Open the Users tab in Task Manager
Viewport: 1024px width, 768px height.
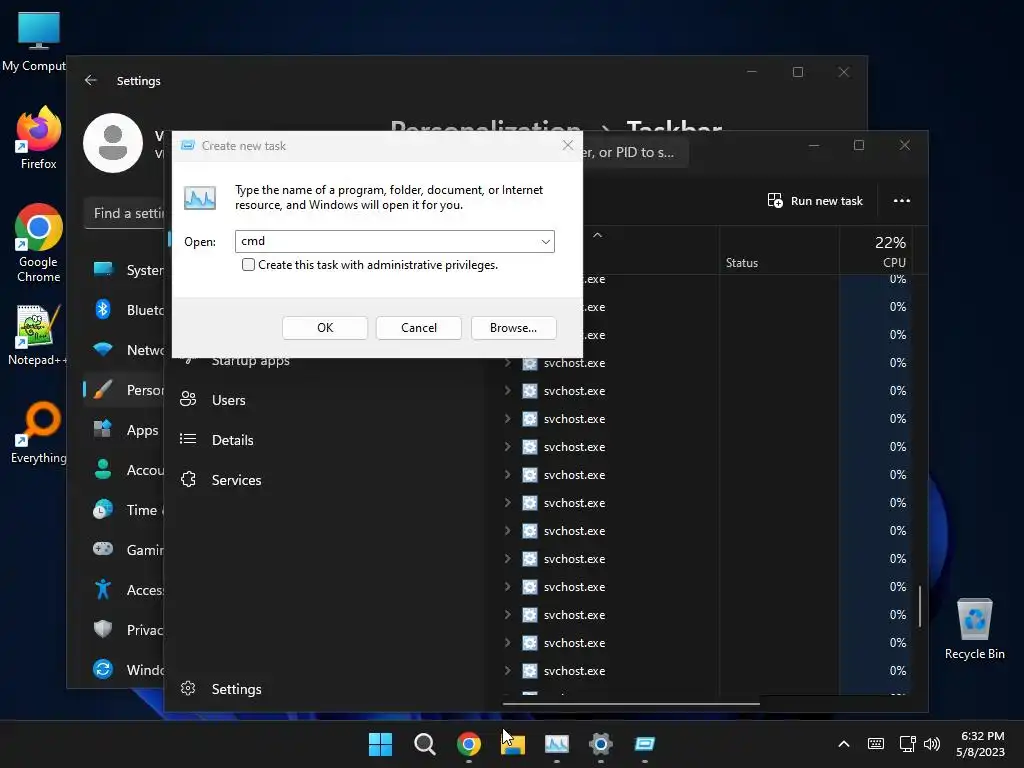(x=229, y=400)
